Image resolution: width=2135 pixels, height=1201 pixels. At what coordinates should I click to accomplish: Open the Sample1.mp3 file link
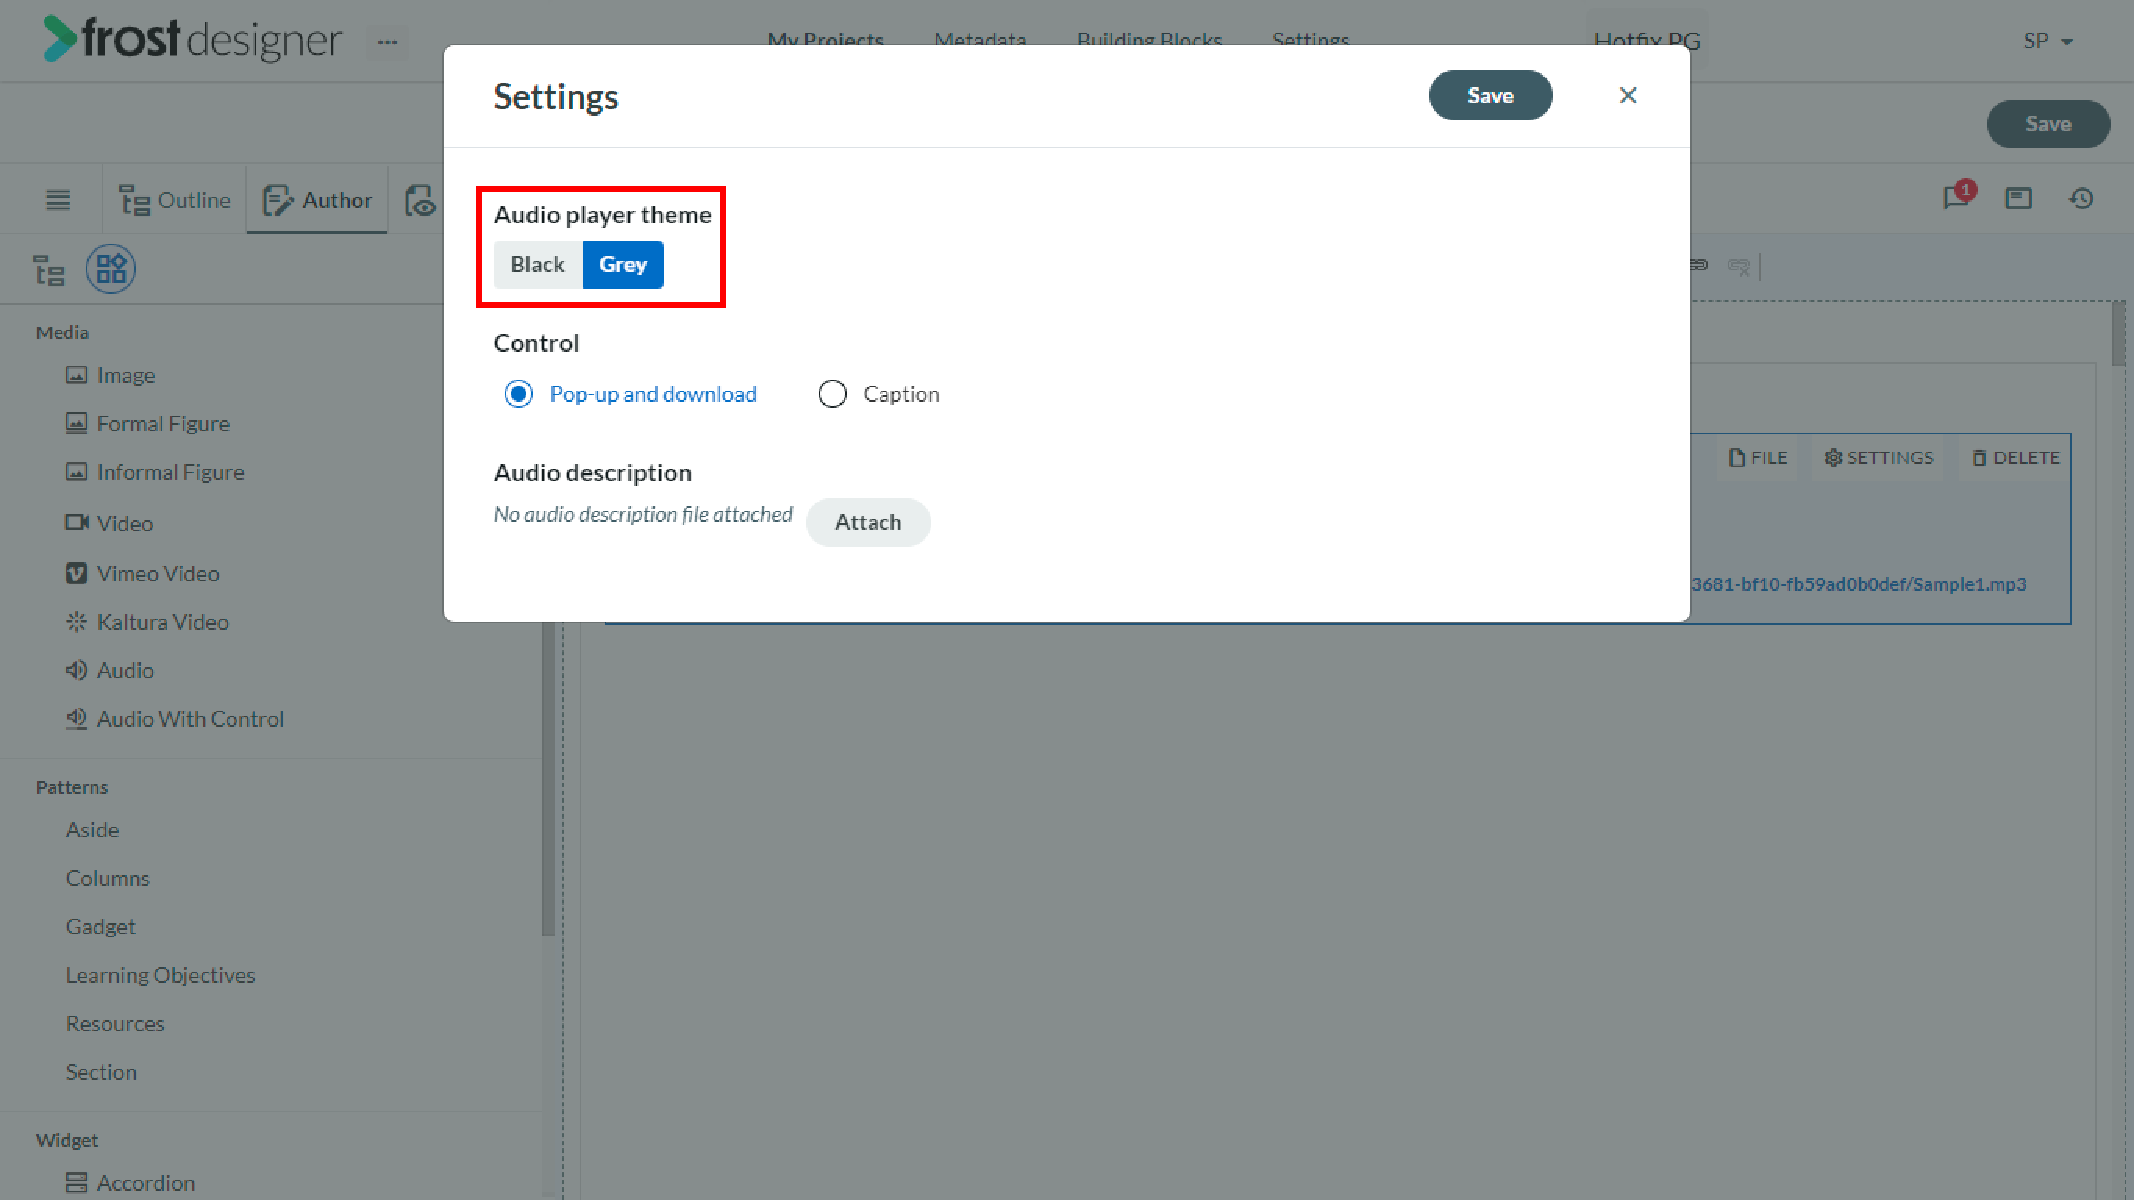point(1858,584)
